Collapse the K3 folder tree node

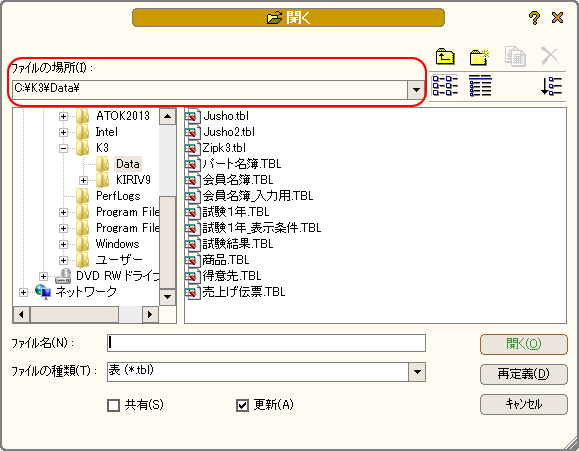[x=64, y=148]
